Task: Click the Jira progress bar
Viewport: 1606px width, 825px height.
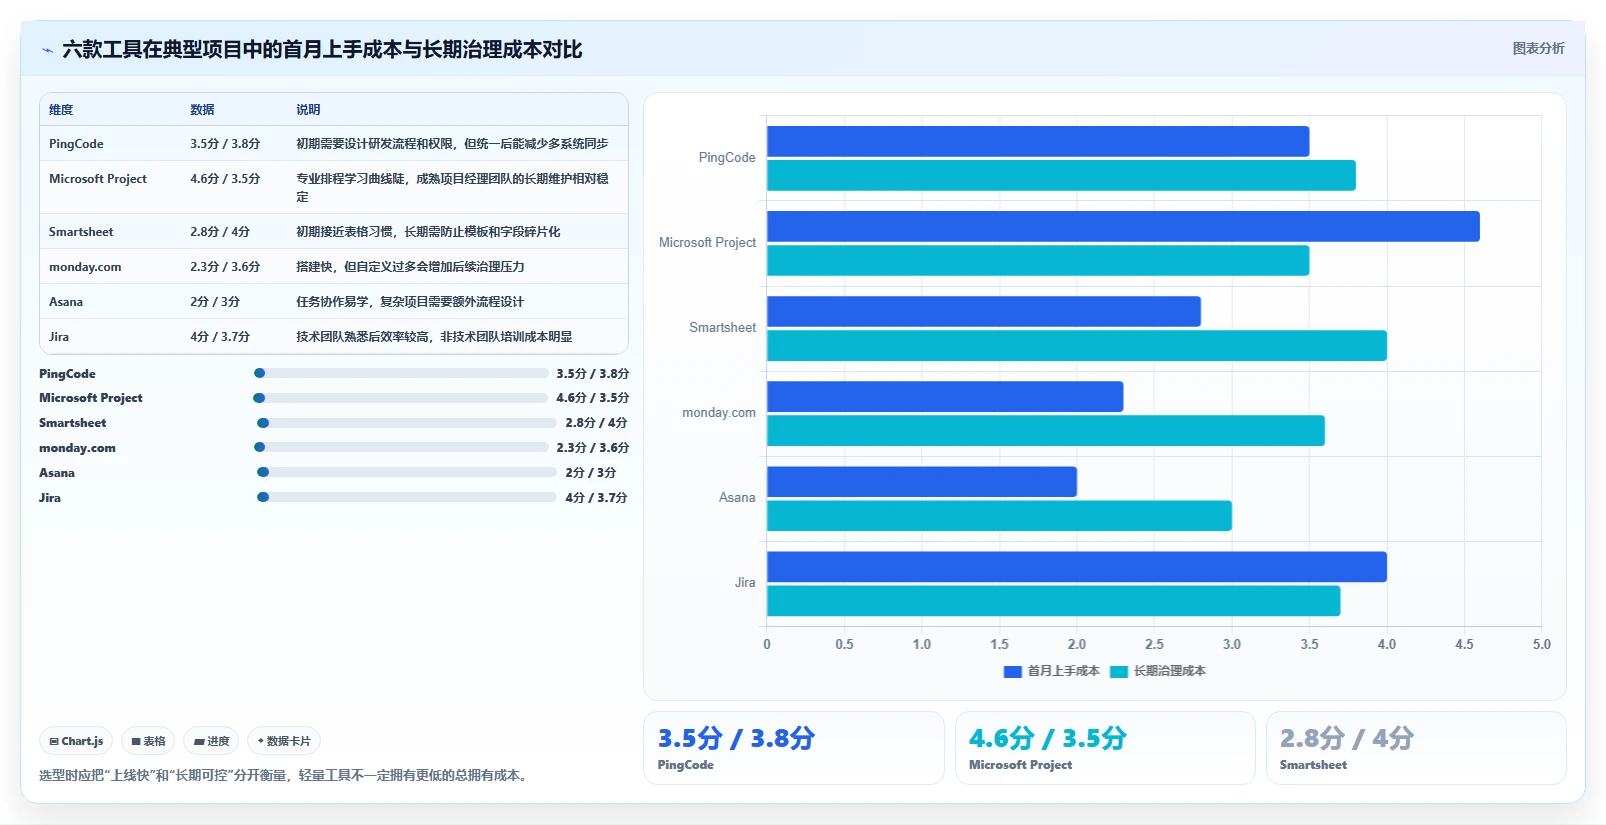Action: pos(406,497)
